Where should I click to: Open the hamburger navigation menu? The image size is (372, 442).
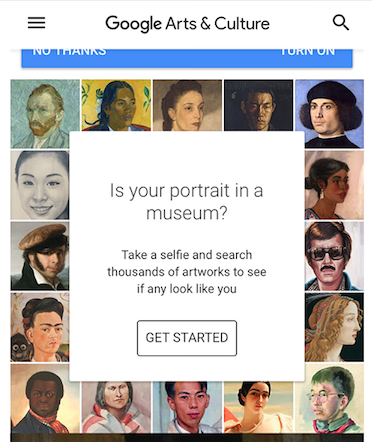pyautogui.click(x=36, y=23)
